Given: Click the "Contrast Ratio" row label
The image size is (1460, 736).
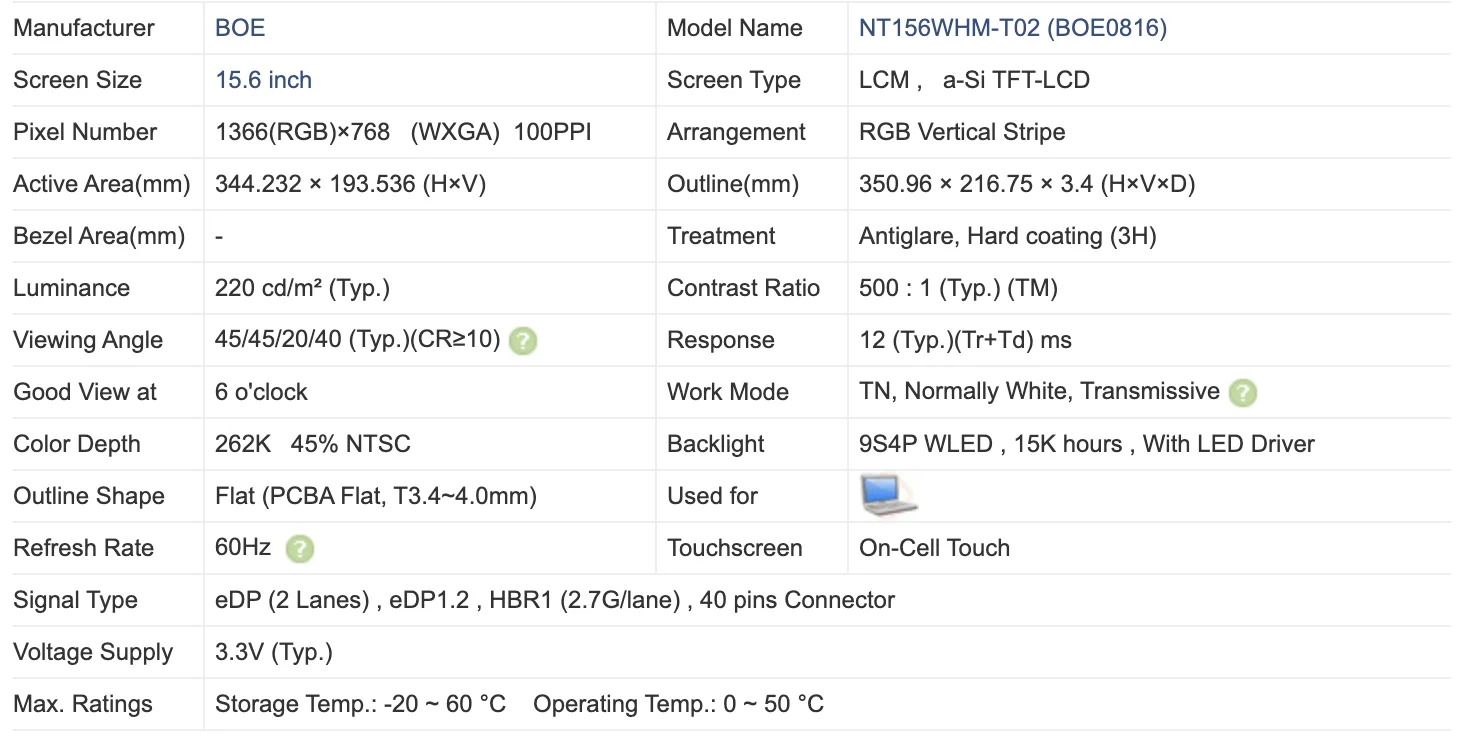Looking at the screenshot, I should [744, 288].
